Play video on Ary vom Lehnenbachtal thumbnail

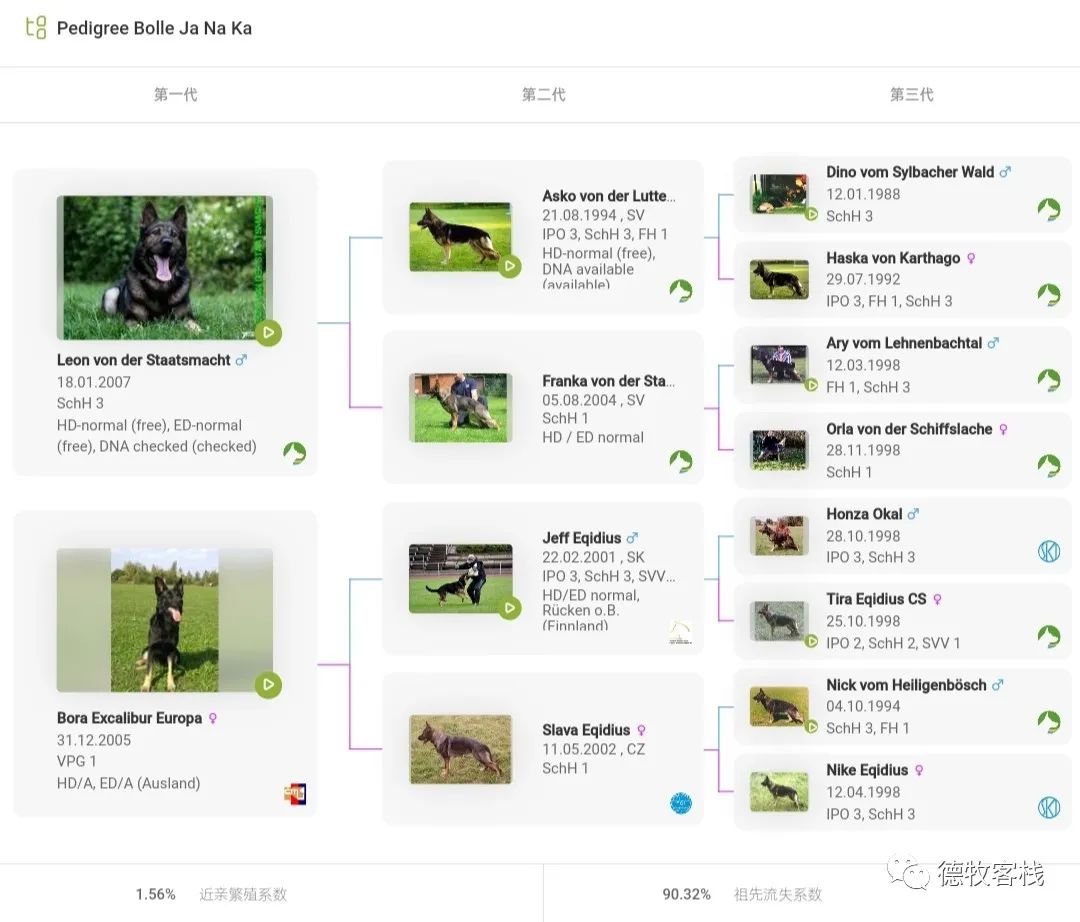[x=812, y=385]
